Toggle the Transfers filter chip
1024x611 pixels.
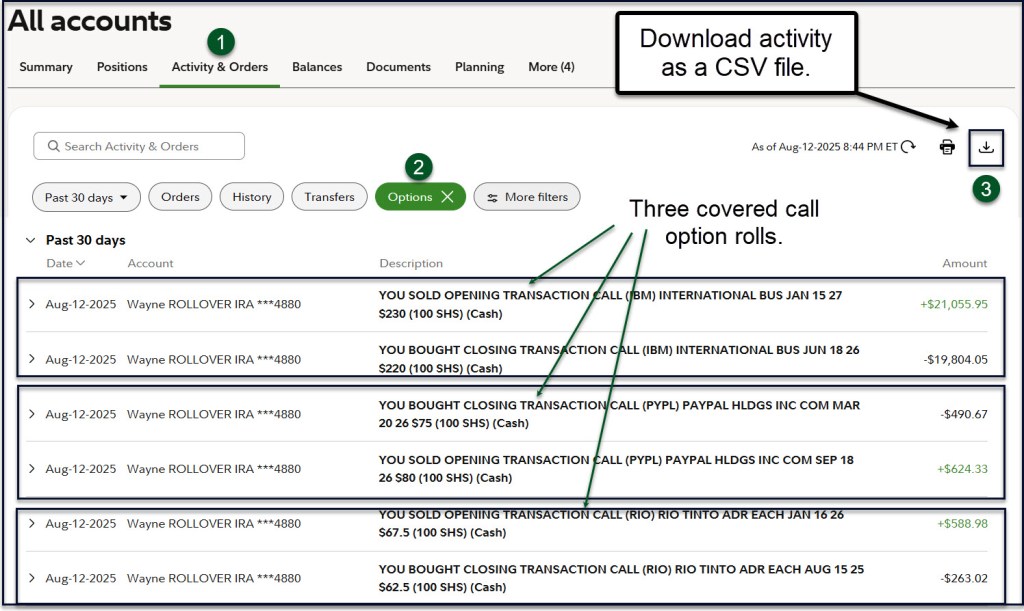pyautogui.click(x=329, y=197)
